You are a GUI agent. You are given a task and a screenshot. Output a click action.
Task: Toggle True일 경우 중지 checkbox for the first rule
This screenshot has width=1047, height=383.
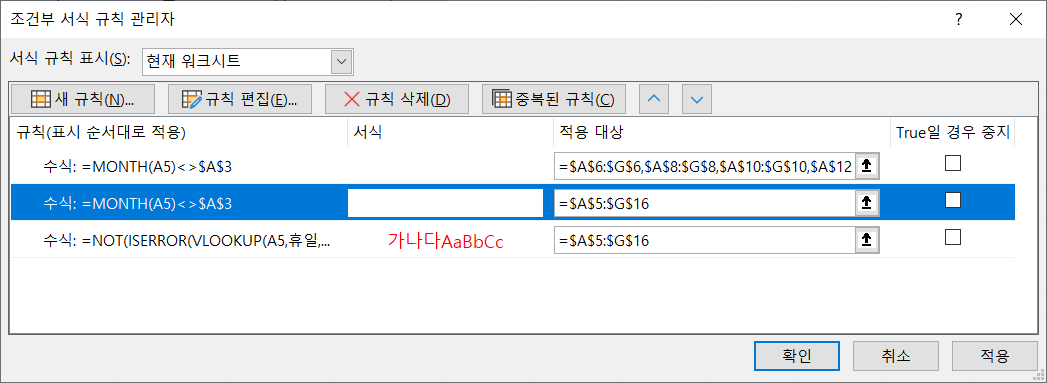952,163
